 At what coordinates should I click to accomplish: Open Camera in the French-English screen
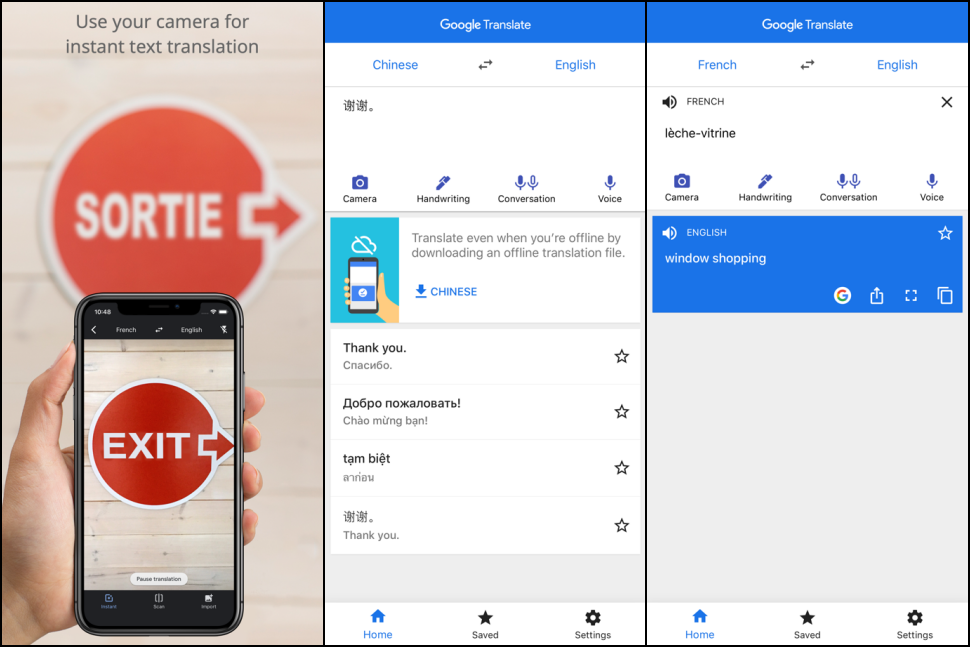click(681, 187)
